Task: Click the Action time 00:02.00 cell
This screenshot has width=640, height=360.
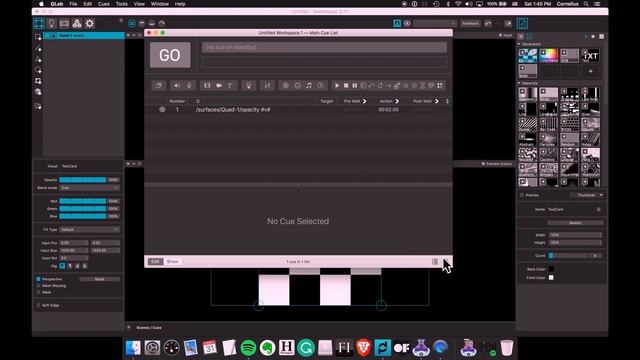Action: tap(388, 109)
